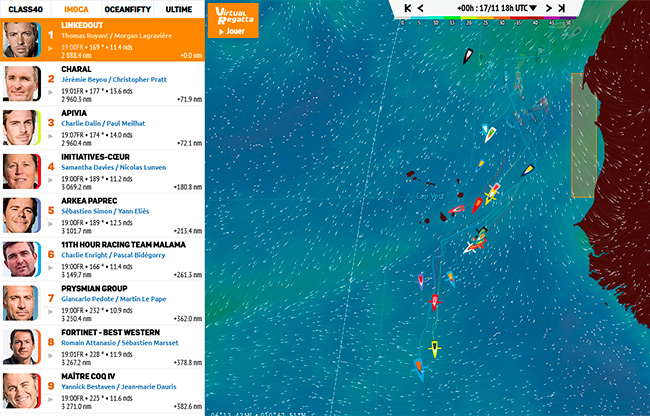Select the APIVIA boat name
Image resolution: width=650 pixels, height=416 pixels.
pos(74,113)
